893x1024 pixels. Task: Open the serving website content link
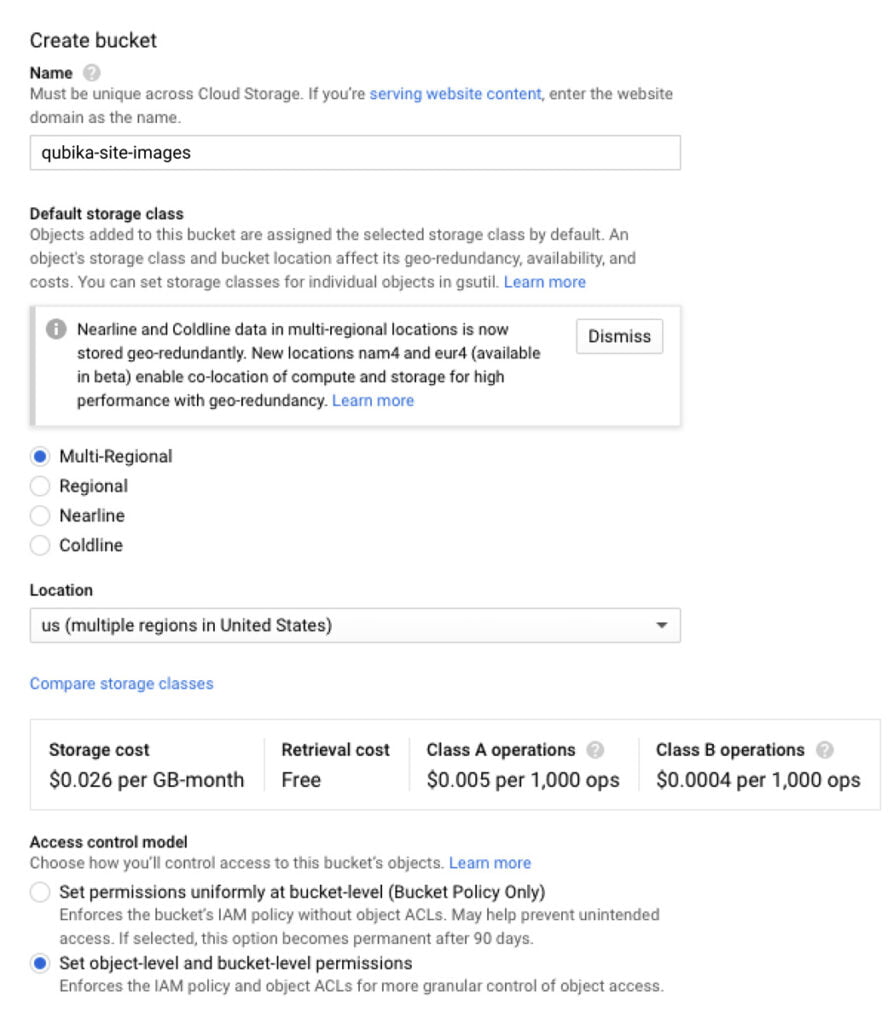(x=454, y=94)
